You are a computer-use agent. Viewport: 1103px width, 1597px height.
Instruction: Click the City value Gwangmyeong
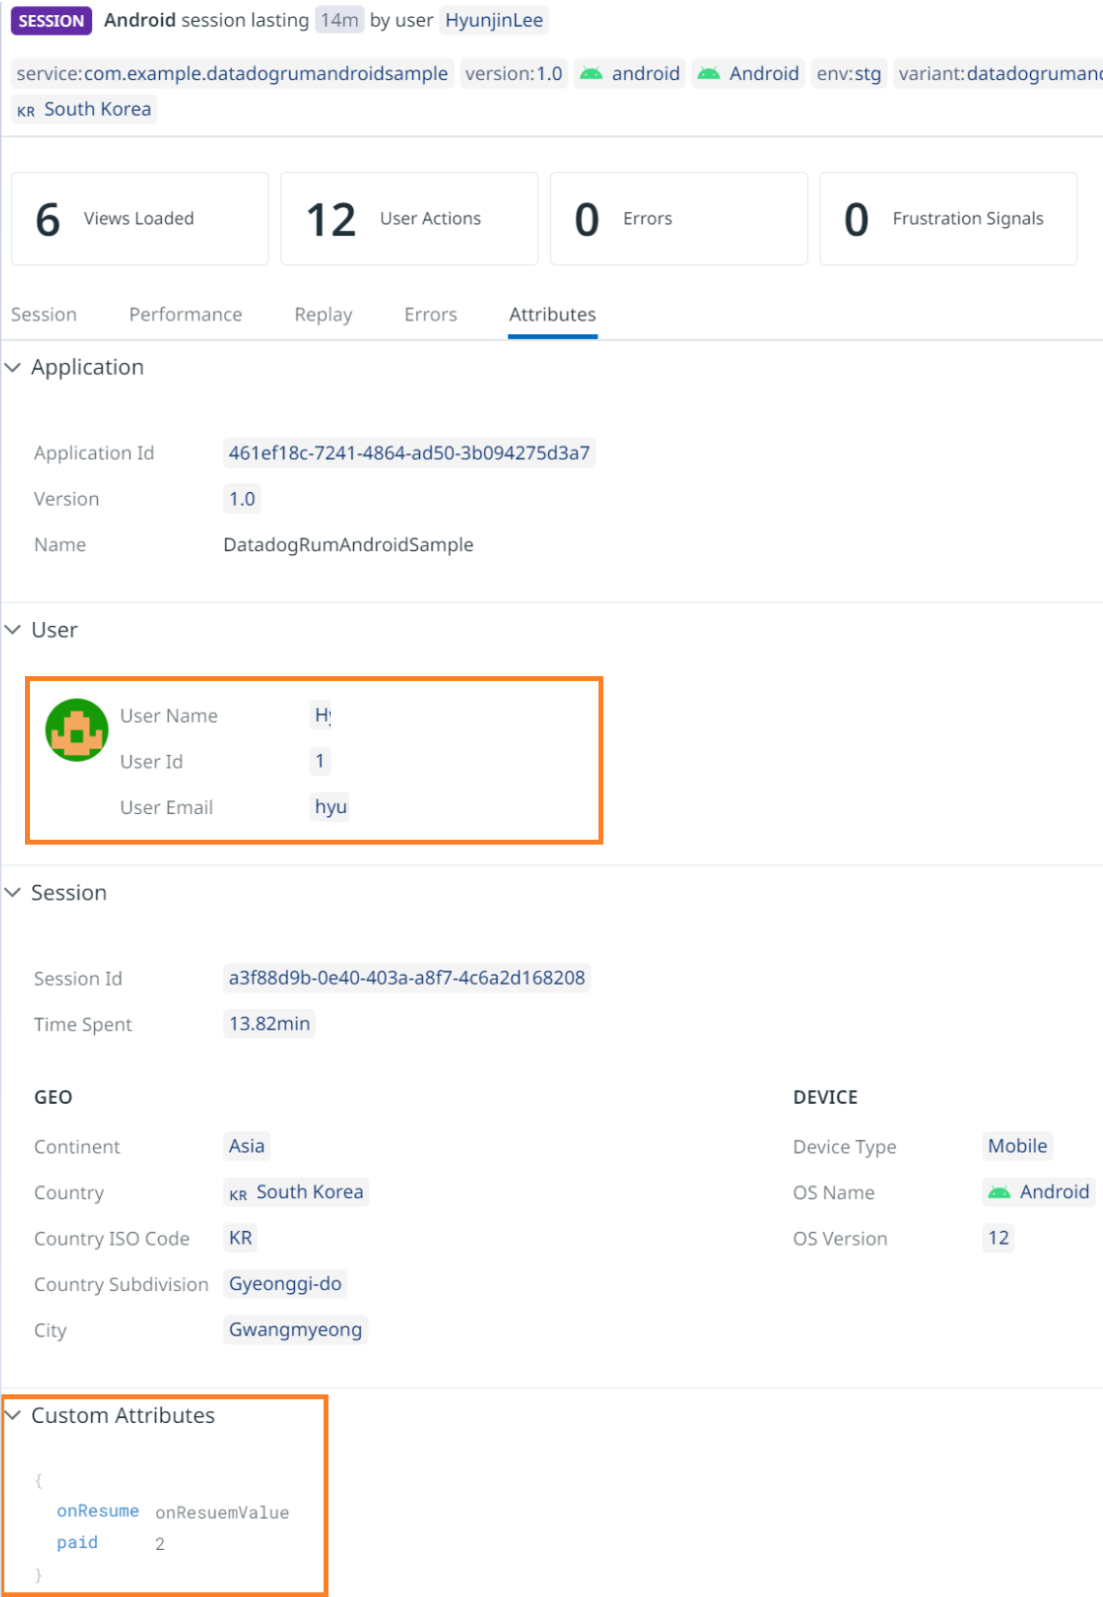[295, 1330]
